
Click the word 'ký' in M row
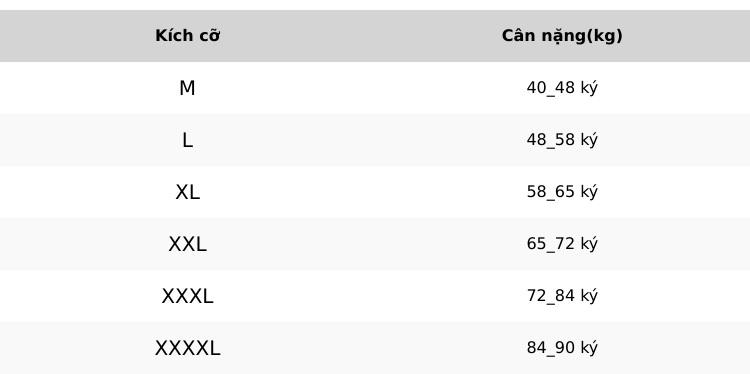(x=589, y=88)
